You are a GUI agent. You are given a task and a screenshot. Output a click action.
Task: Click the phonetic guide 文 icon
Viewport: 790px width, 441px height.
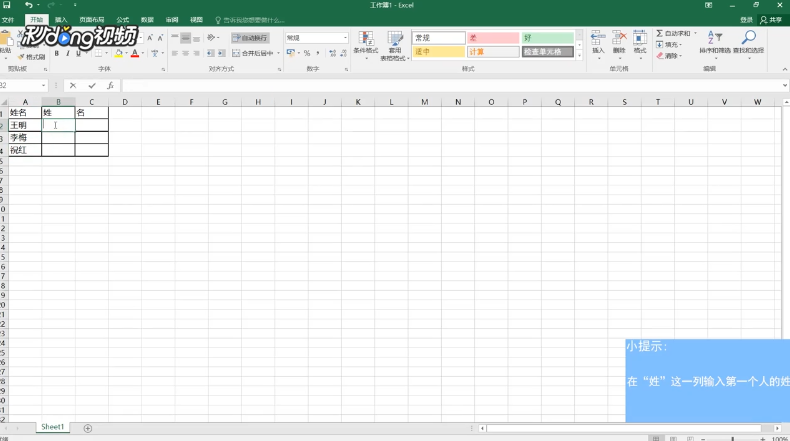point(155,53)
